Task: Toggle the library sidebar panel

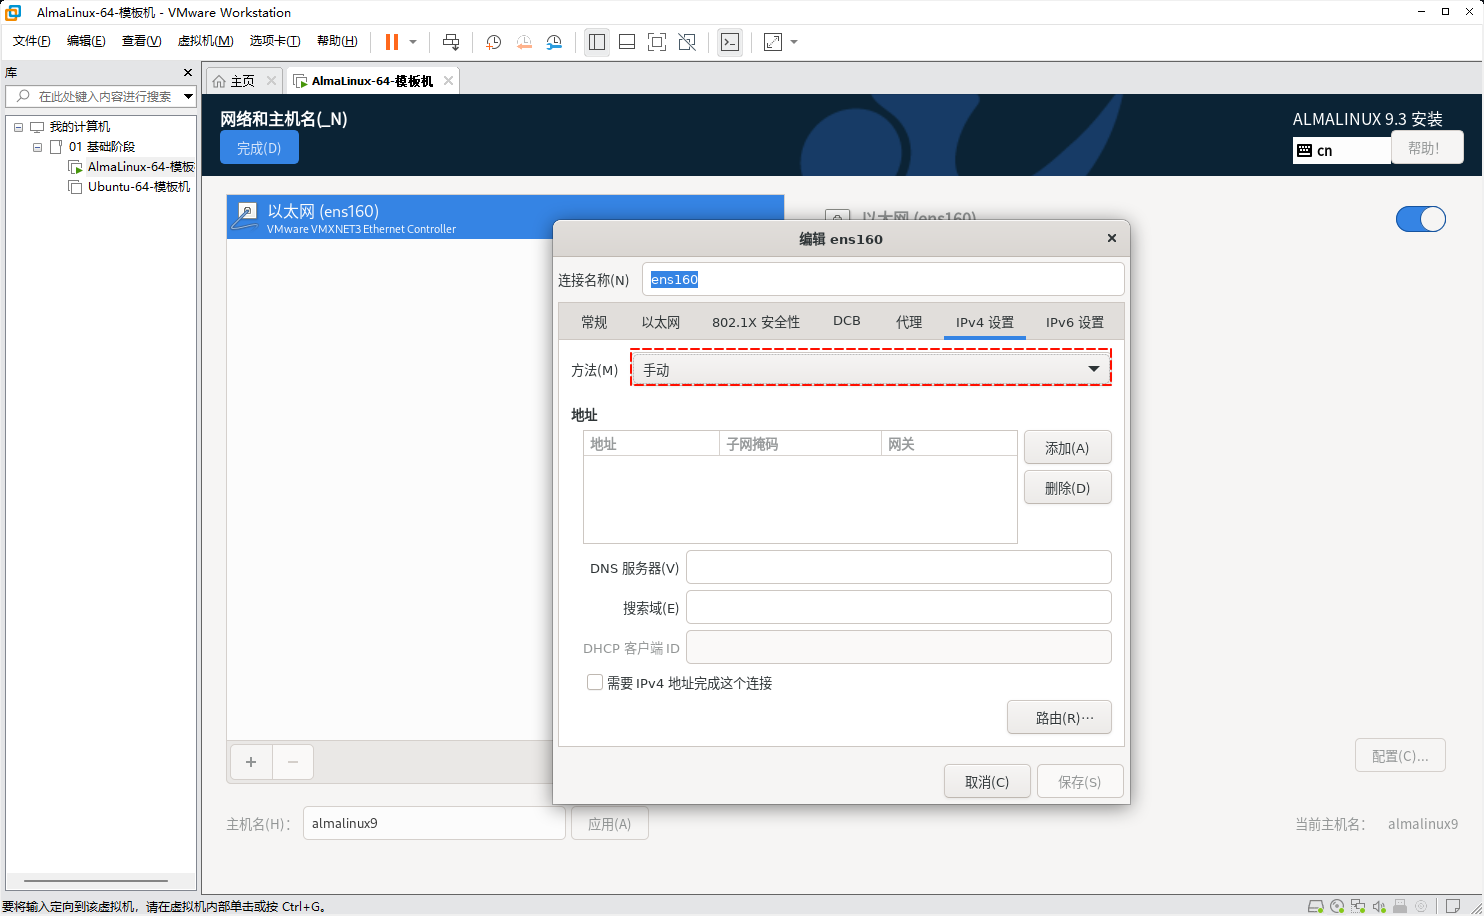Action: click(597, 41)
